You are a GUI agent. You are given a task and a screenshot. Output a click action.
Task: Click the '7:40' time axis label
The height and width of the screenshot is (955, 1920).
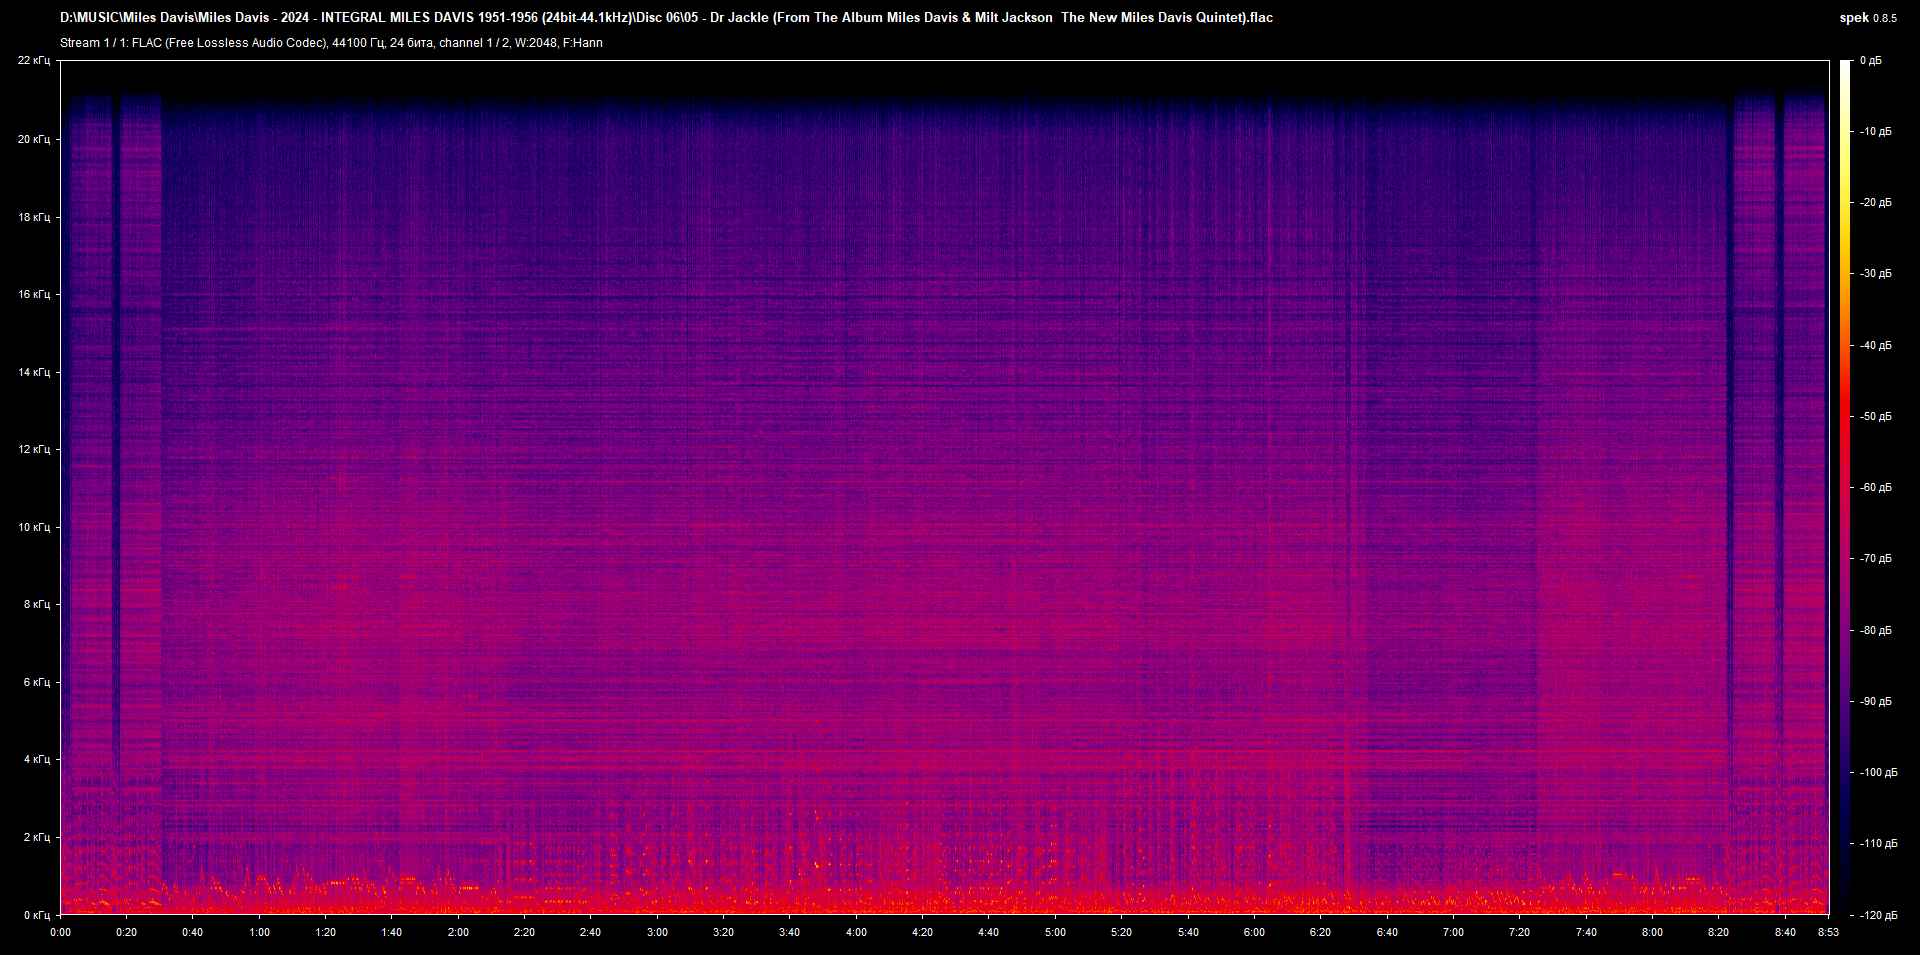coord(1586,932)
